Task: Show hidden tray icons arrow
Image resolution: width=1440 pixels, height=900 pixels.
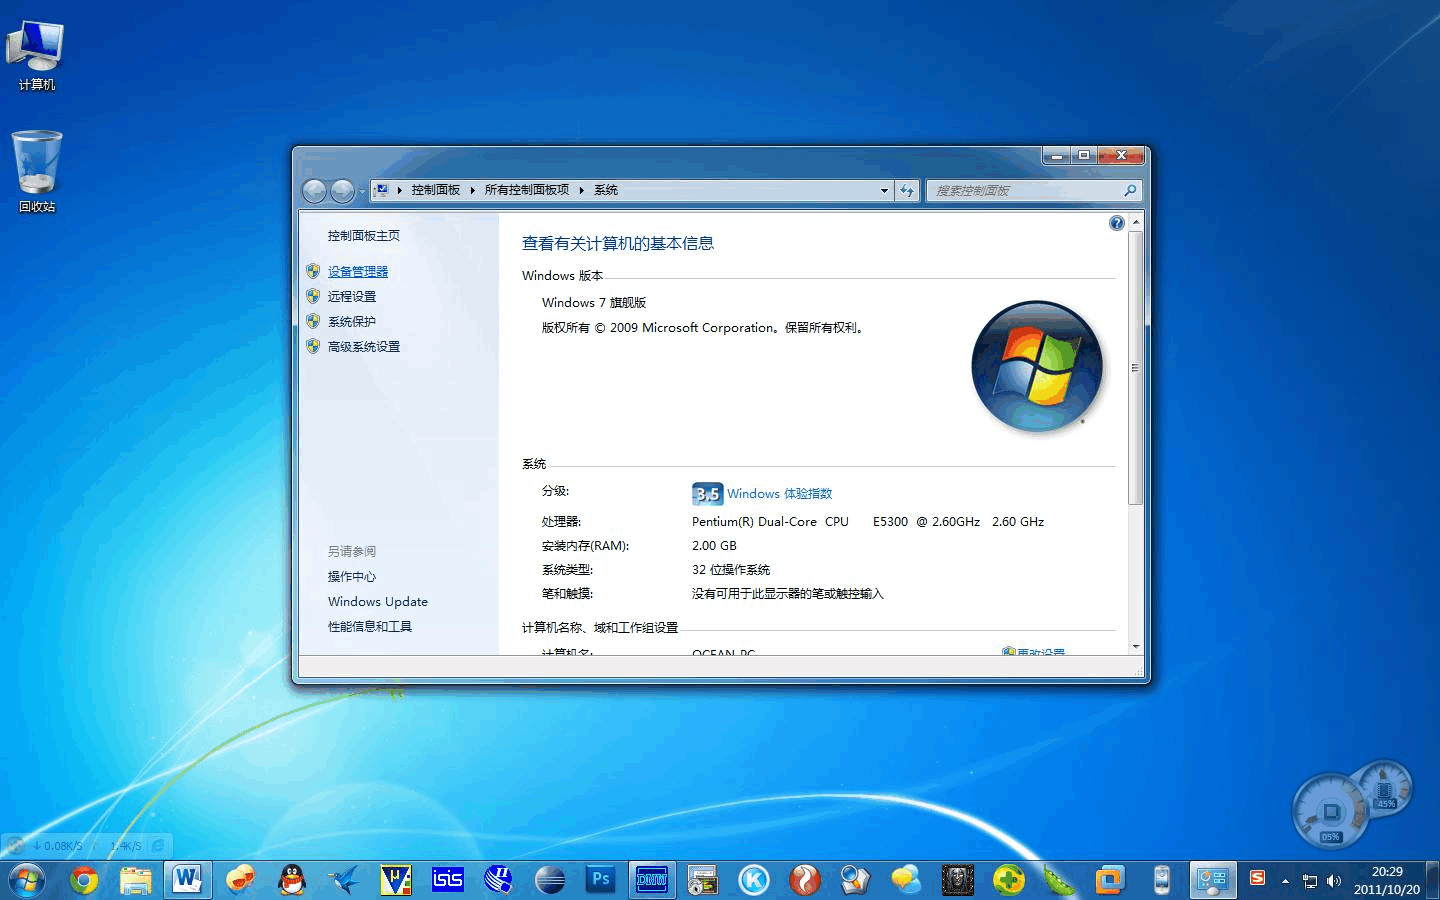Action: tap(1286, 881)
